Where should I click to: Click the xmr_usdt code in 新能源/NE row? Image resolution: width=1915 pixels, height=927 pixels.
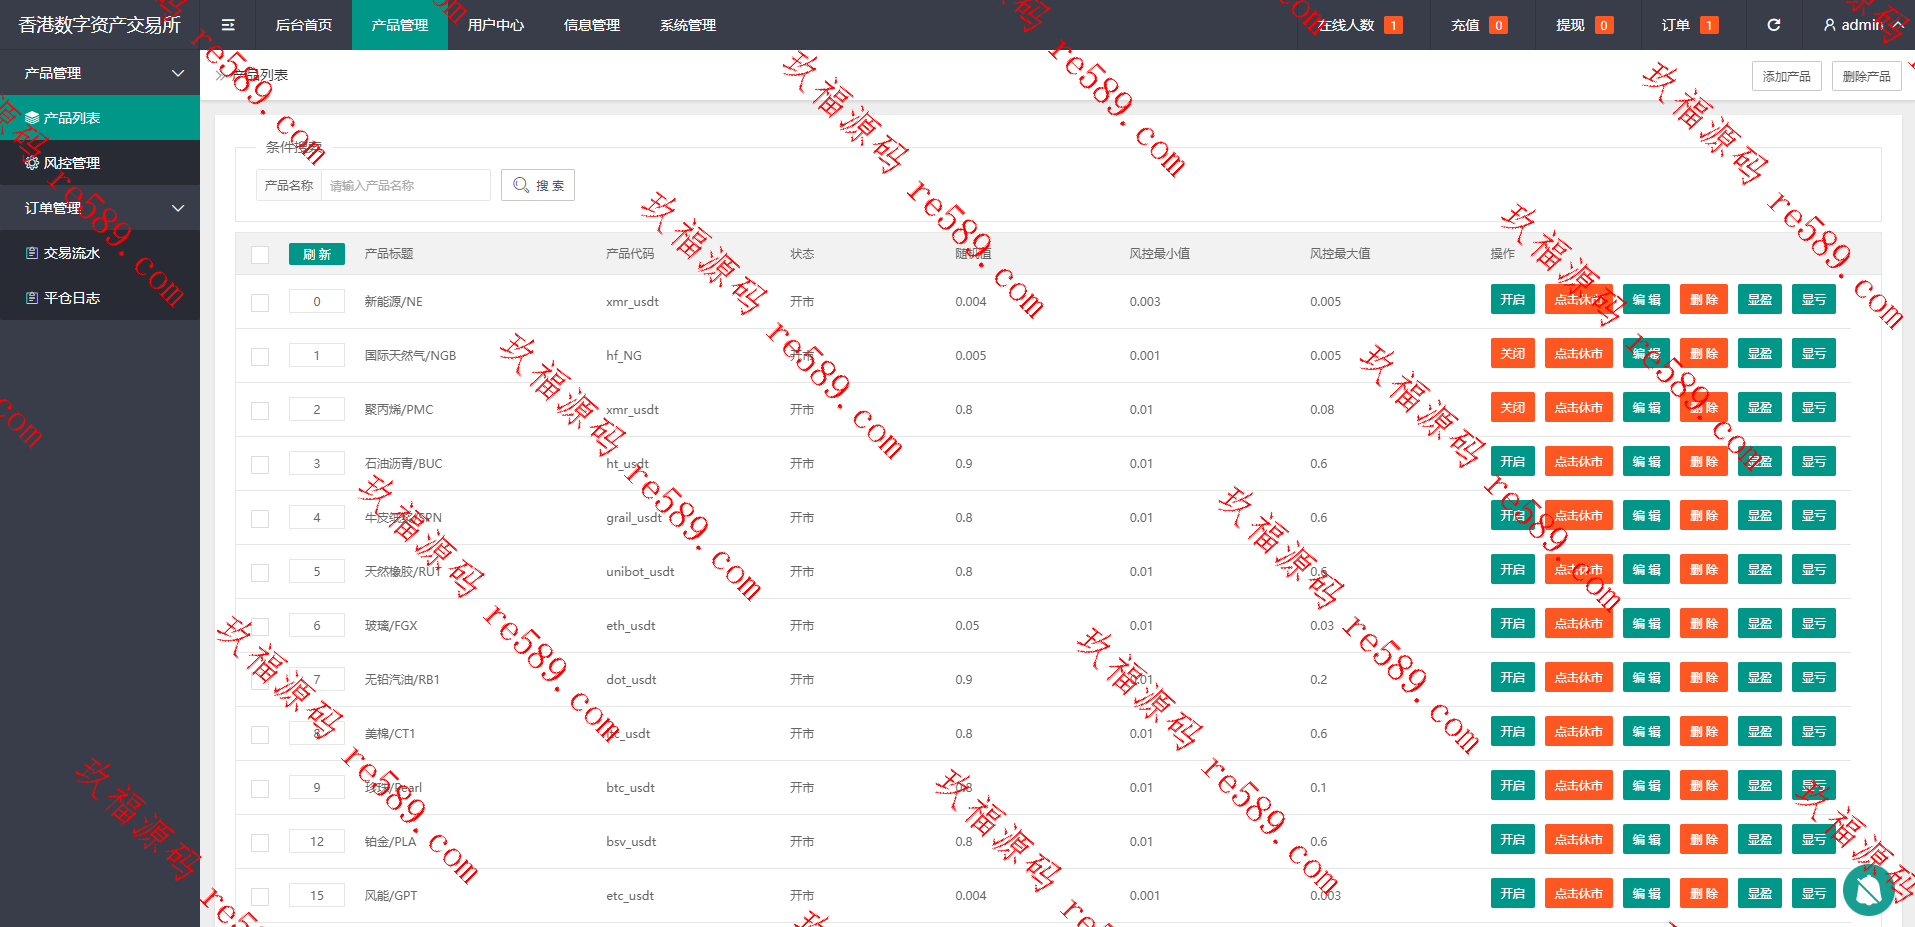click(x=632, y=302)
